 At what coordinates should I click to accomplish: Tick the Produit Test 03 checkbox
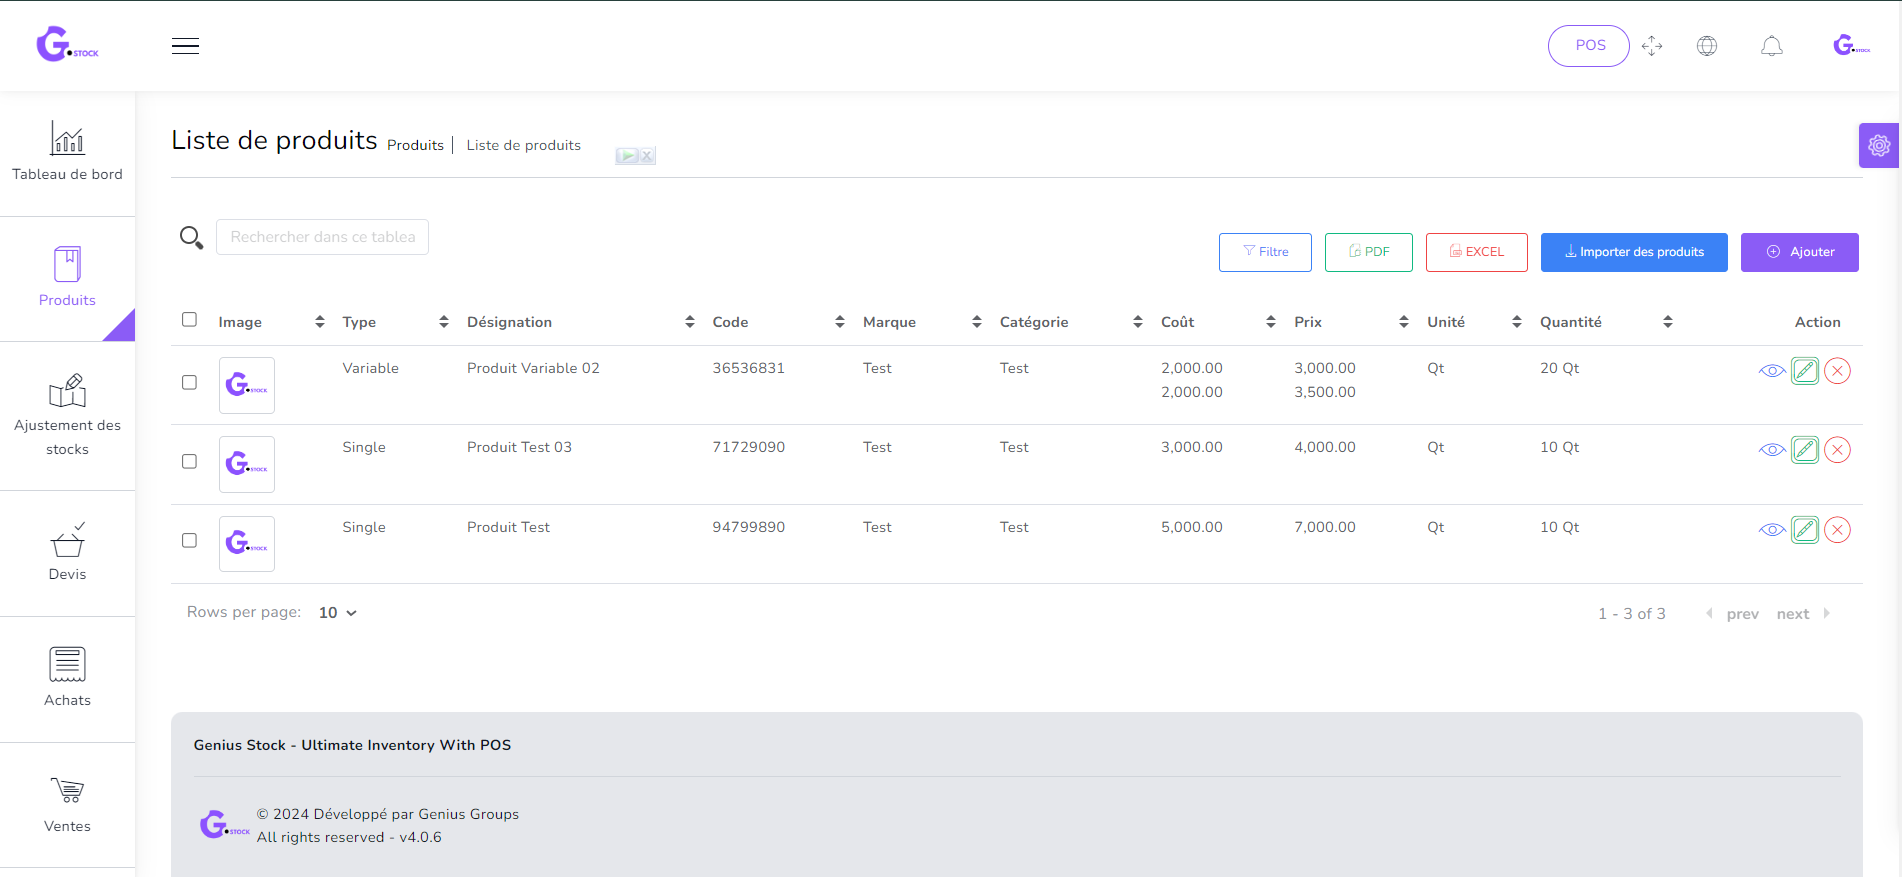pyautogui.click(x=189, y=461)
